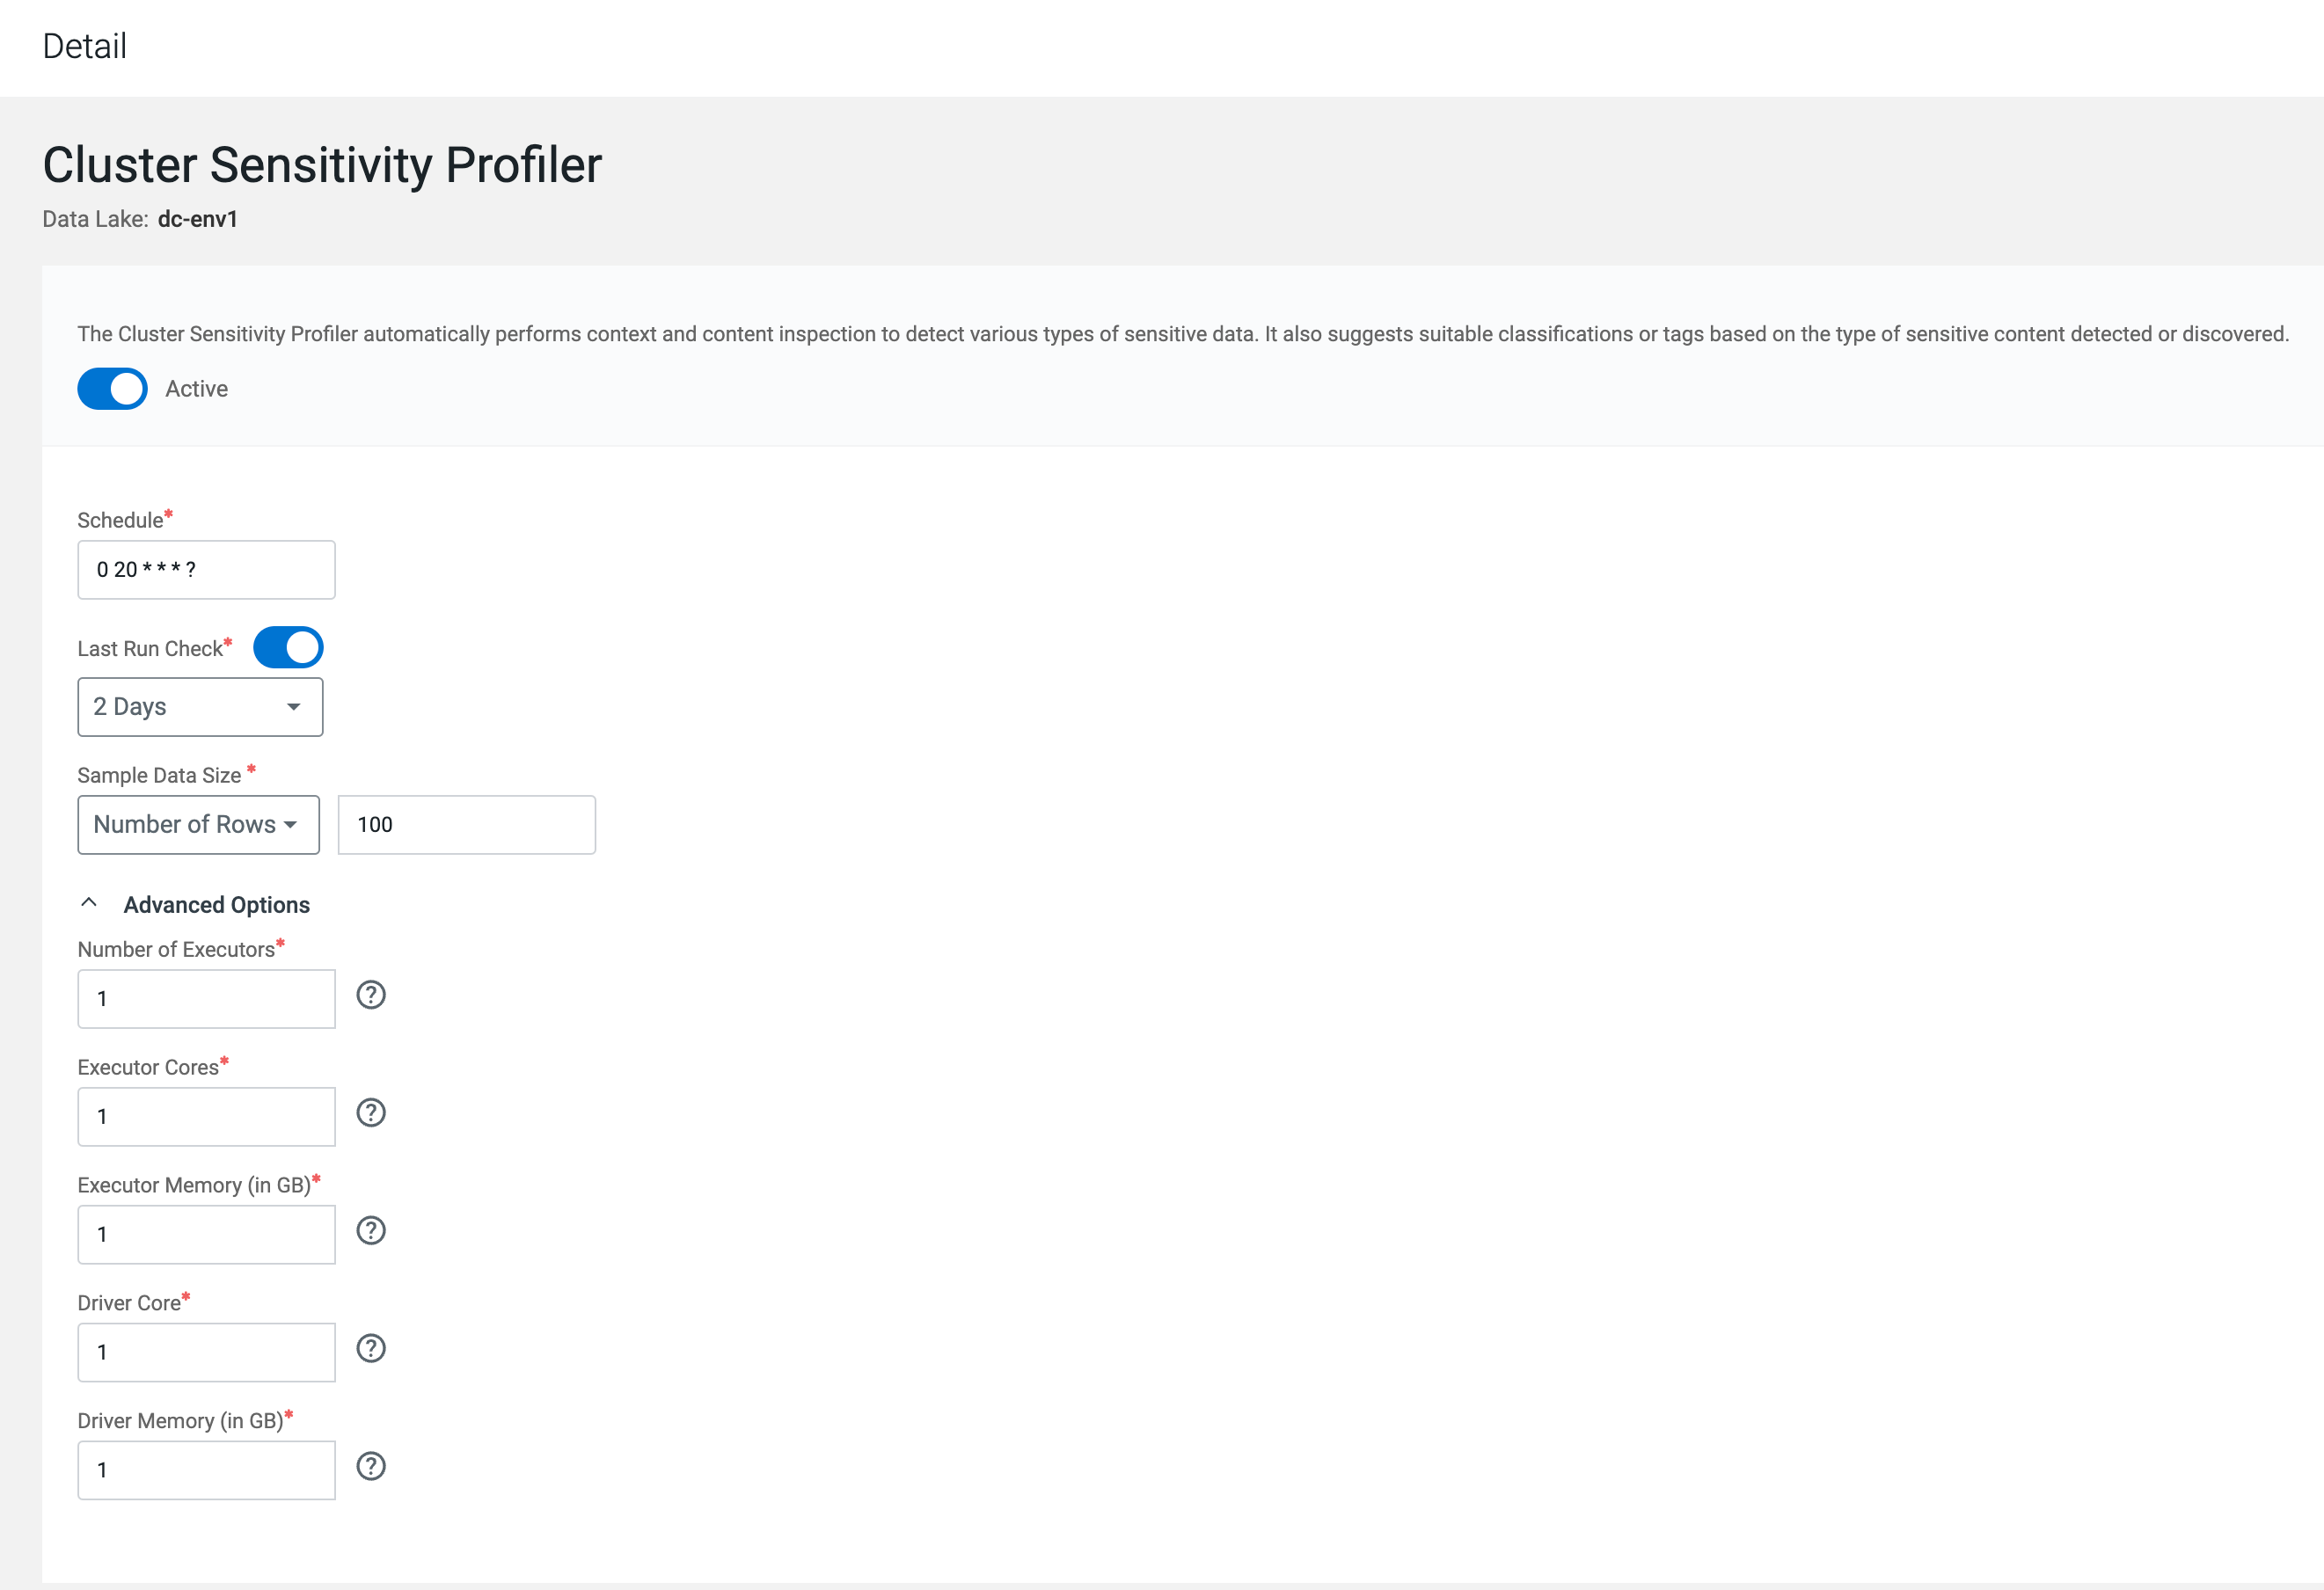
Task: Show help for Driver Memory field
Action: (371, 1467)
